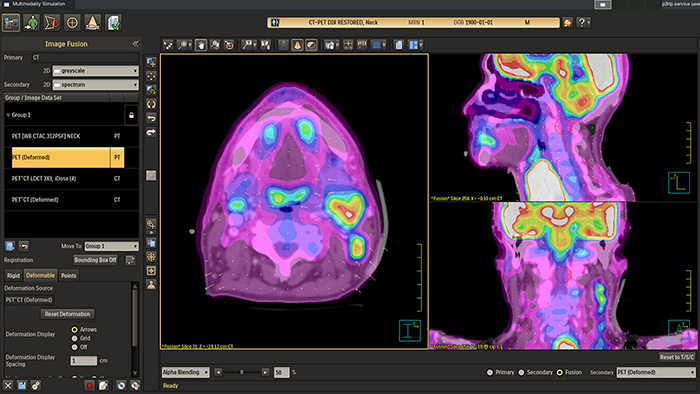Viewport: 700px width, 394px height.
Task: Select Arrows deformation display option
Action: [75, 330]
